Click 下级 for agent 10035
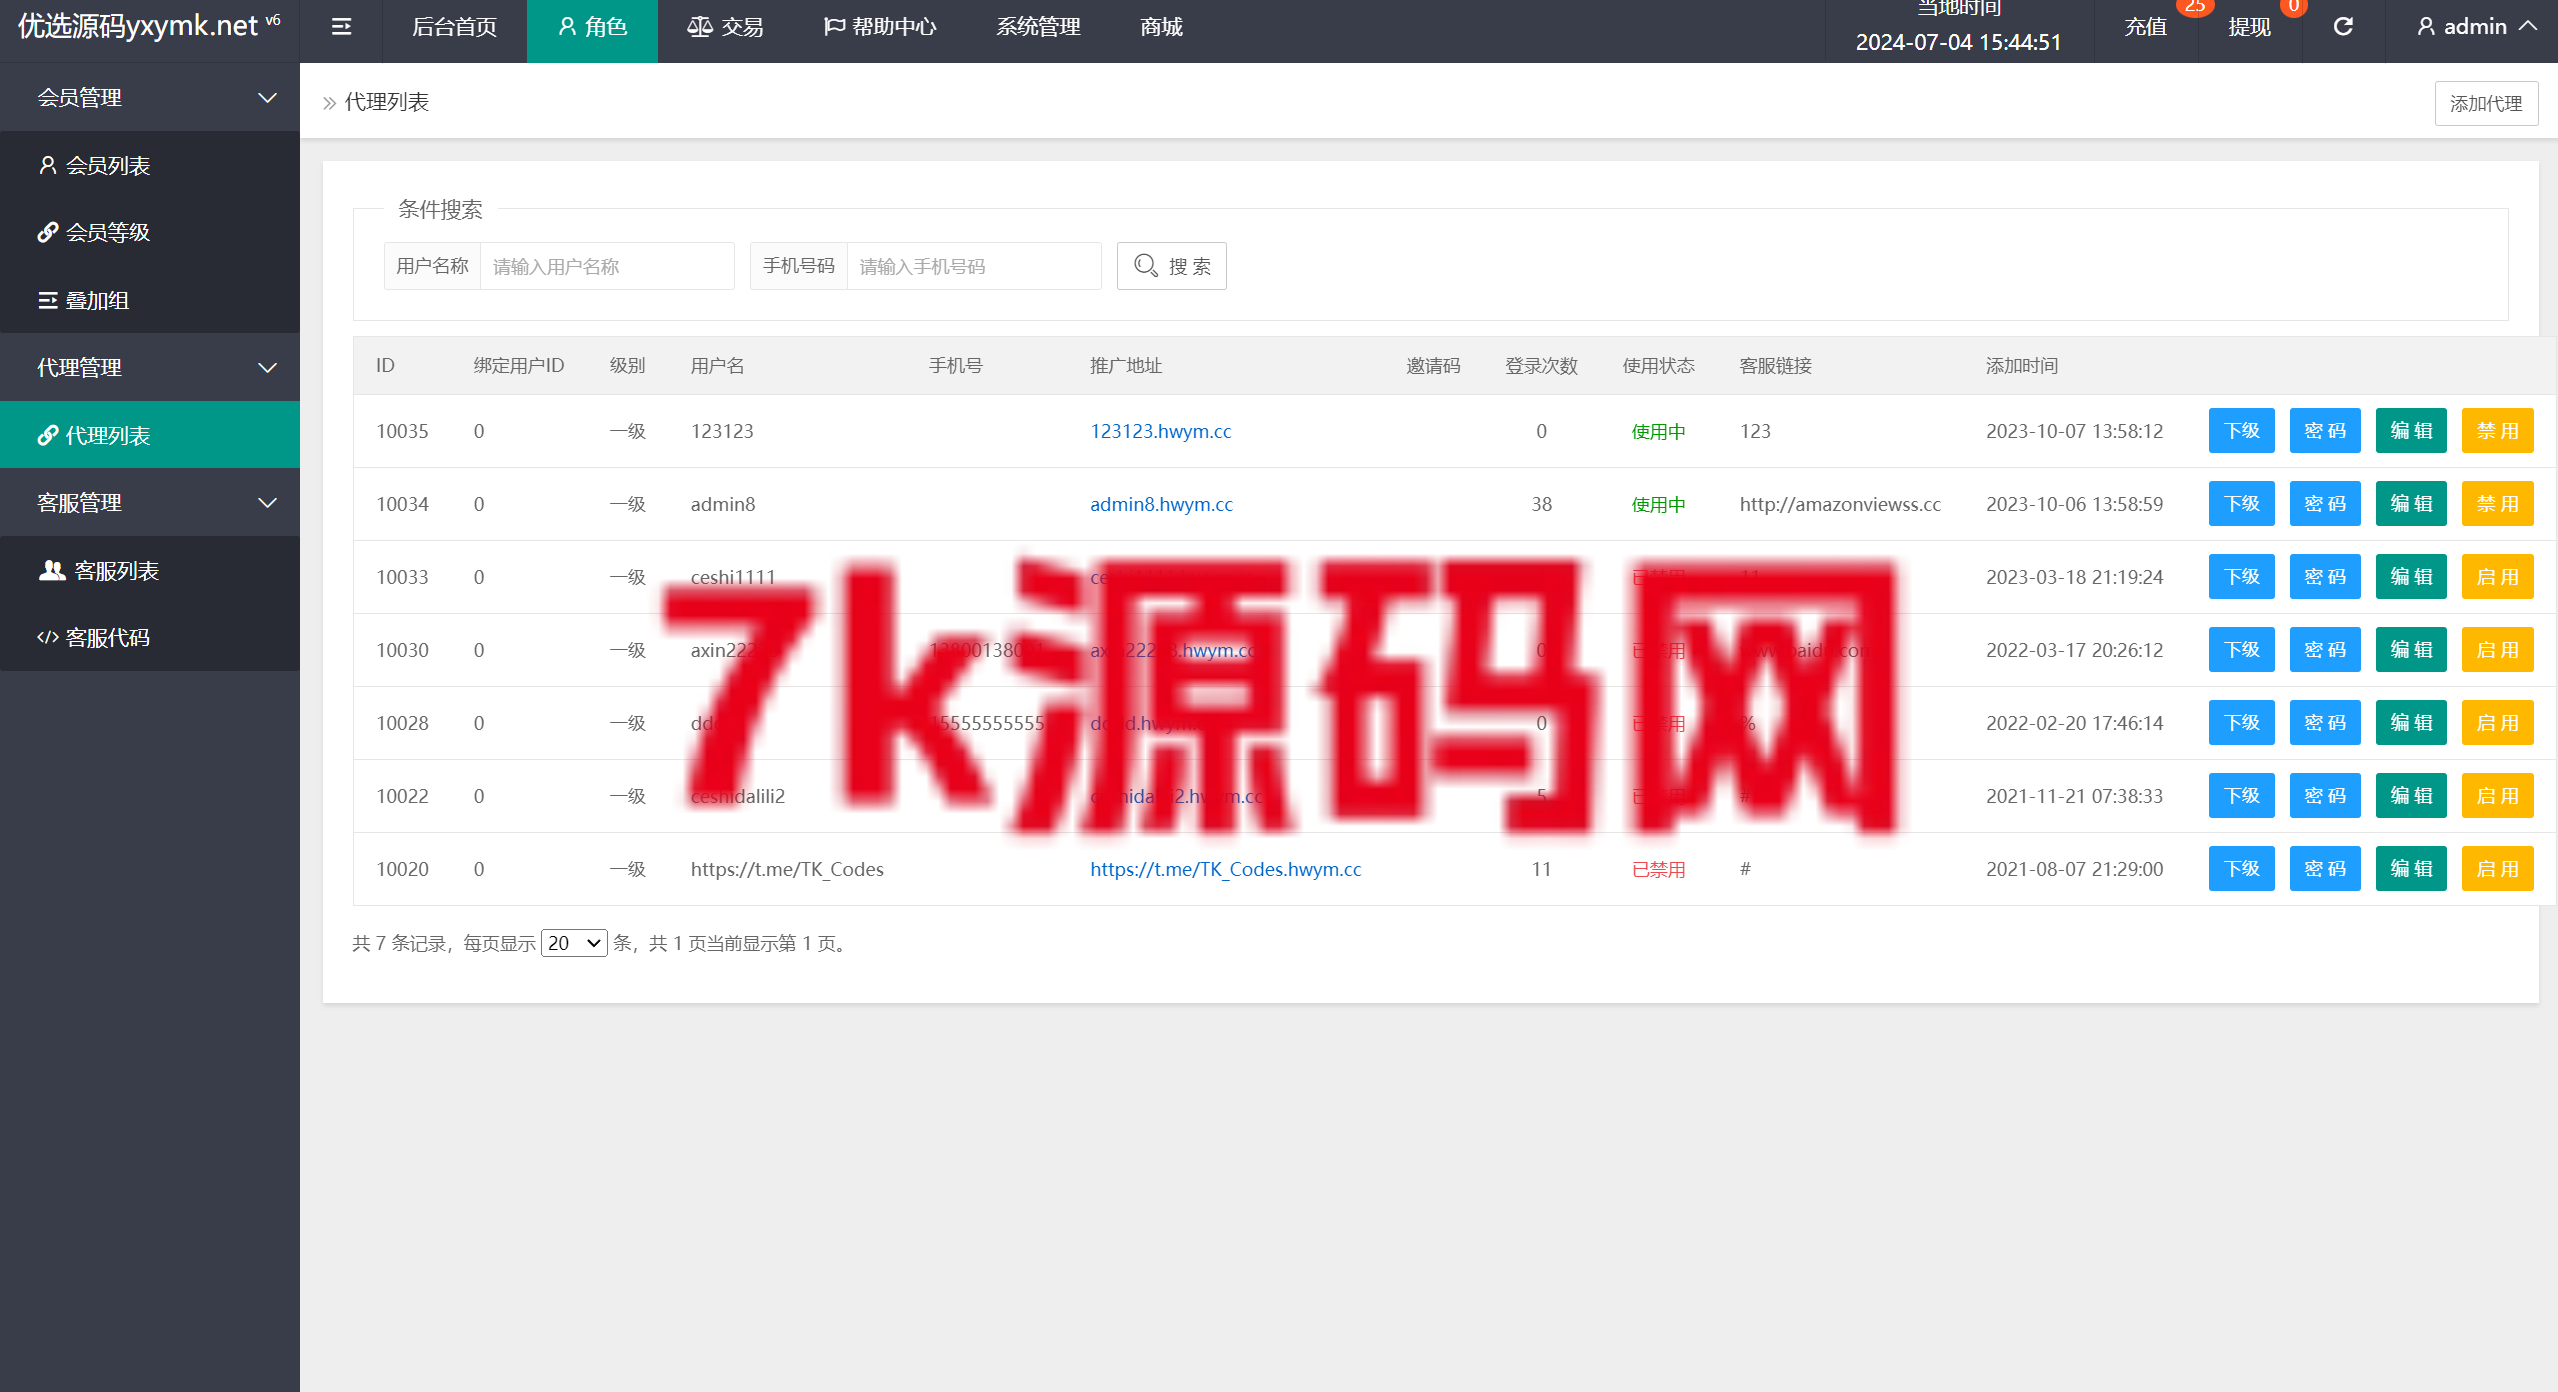The height and width of the screenshot is (1392, 2558). point(2242,431)
